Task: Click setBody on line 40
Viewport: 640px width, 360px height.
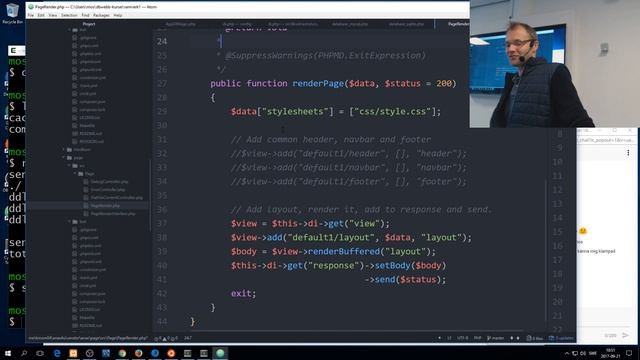Action: tap(392, 266)
